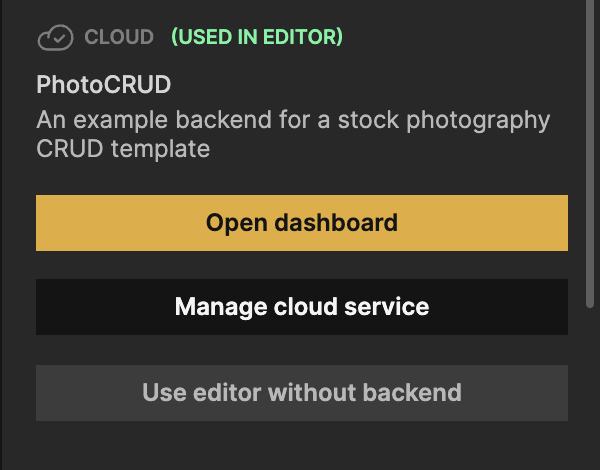Viewport: 600px width, 470px height.
Task: Select the PhotoCRUD backend title
Action: (104, 85)
